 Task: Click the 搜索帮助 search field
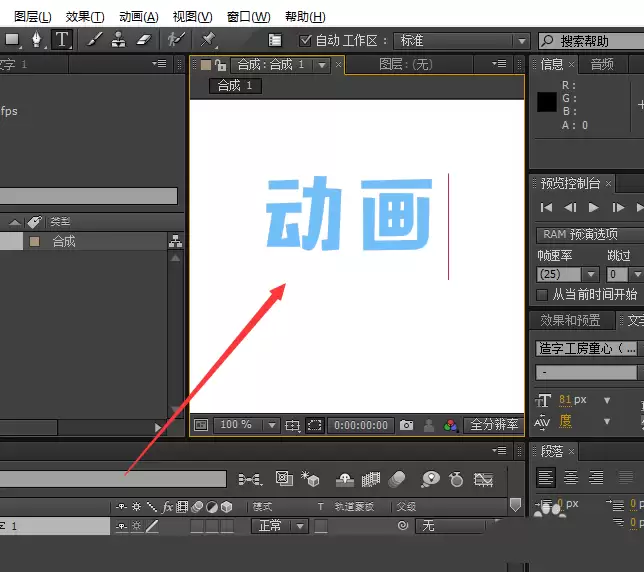tap(591, 41)
